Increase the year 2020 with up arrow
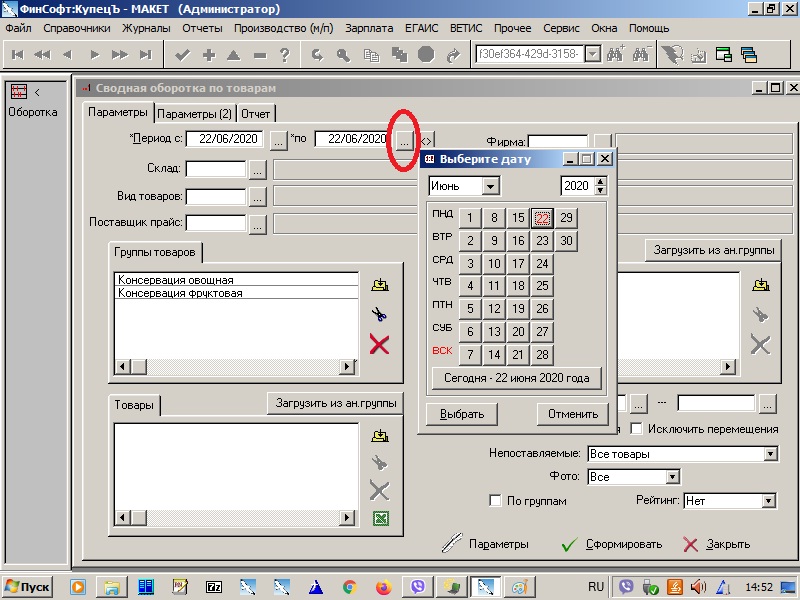 601,182
